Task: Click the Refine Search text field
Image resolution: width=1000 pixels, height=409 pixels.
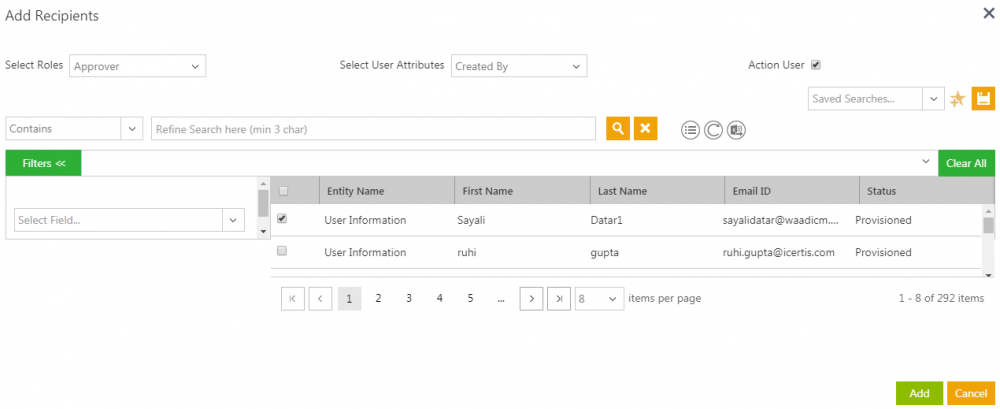Action: coord(375,129)
